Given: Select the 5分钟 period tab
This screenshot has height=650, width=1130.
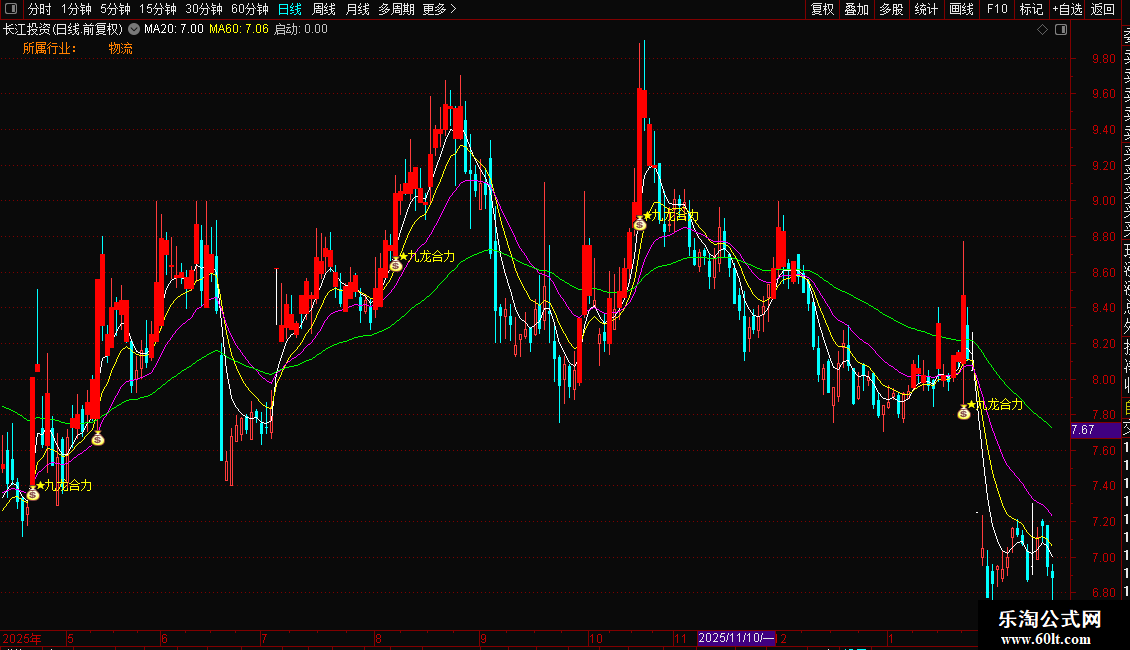Looking at the screenshot, I should click(x=115, y=9).
